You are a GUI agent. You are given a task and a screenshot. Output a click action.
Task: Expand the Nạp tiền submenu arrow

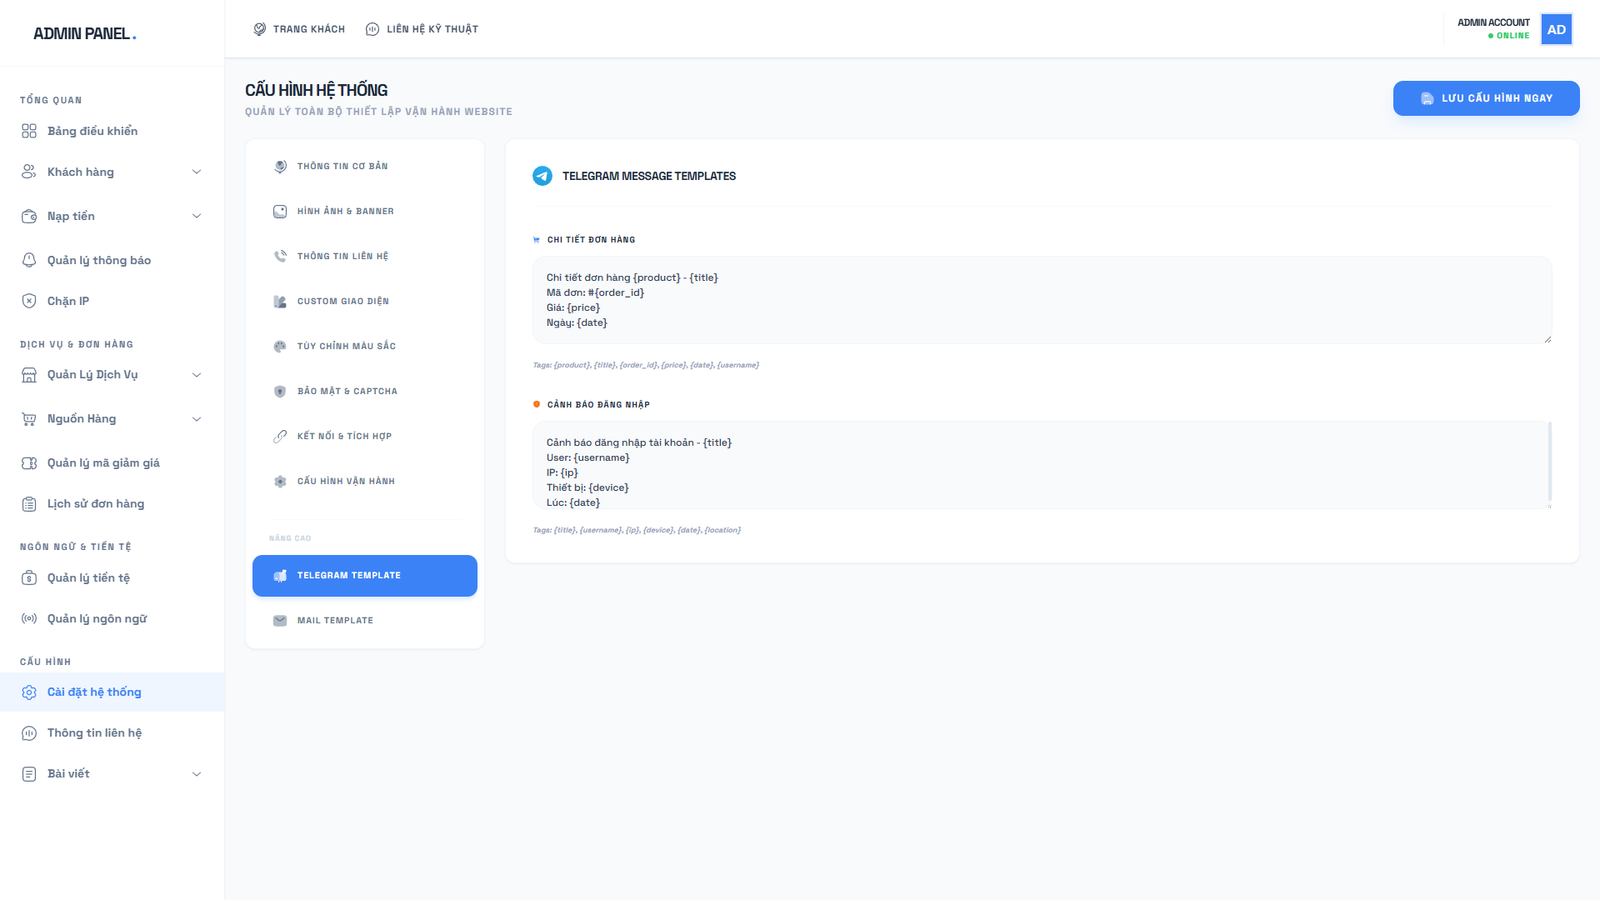tap(196, 216)
